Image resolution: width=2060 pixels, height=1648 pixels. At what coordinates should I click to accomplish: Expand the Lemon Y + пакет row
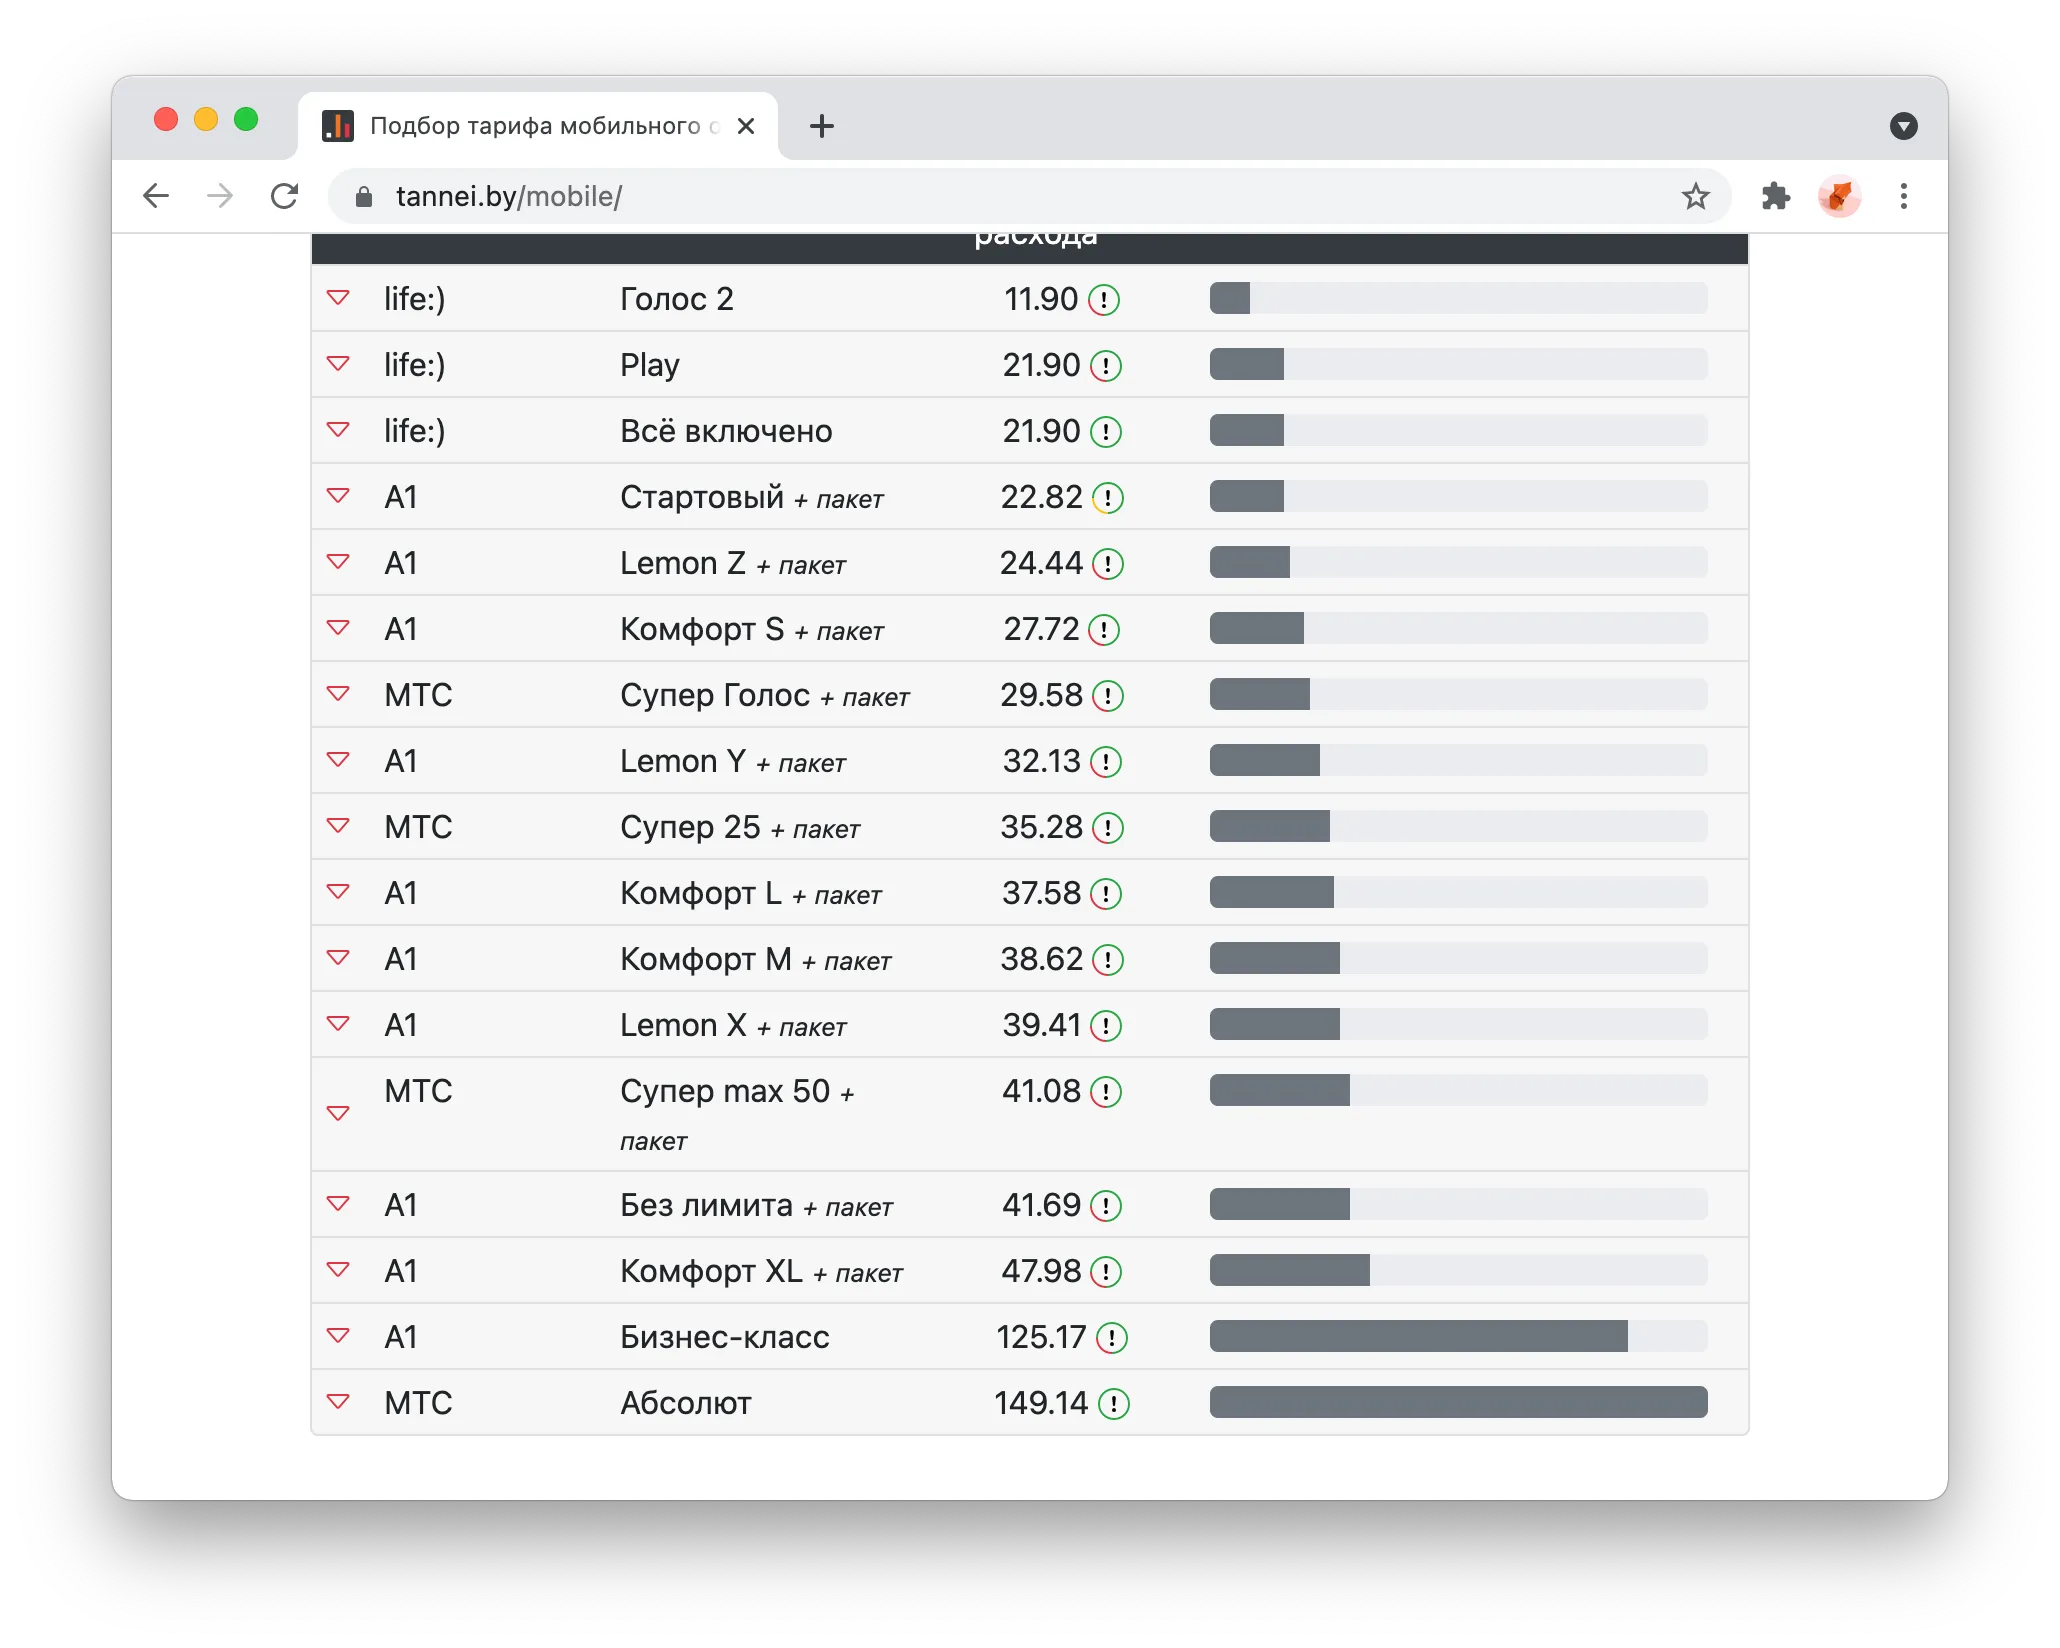point(338,759)
